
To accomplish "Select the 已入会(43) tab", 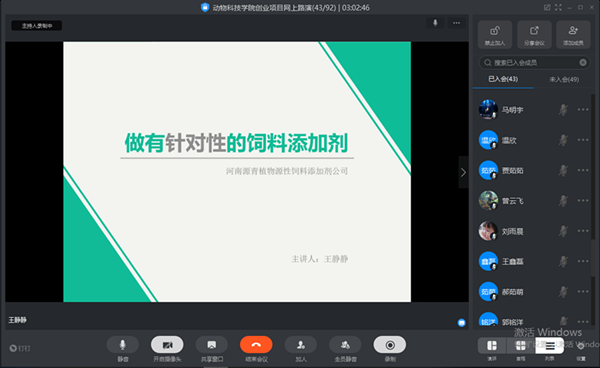I will click(x=503, y=79).
